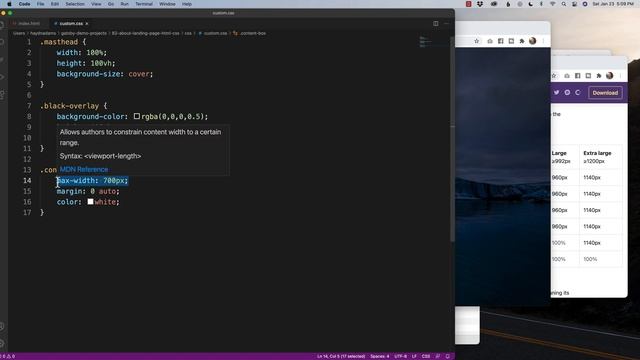The height and width of the screenshot is (360, 640).
Task: Open the Selection menu
Action: point(75,4)
